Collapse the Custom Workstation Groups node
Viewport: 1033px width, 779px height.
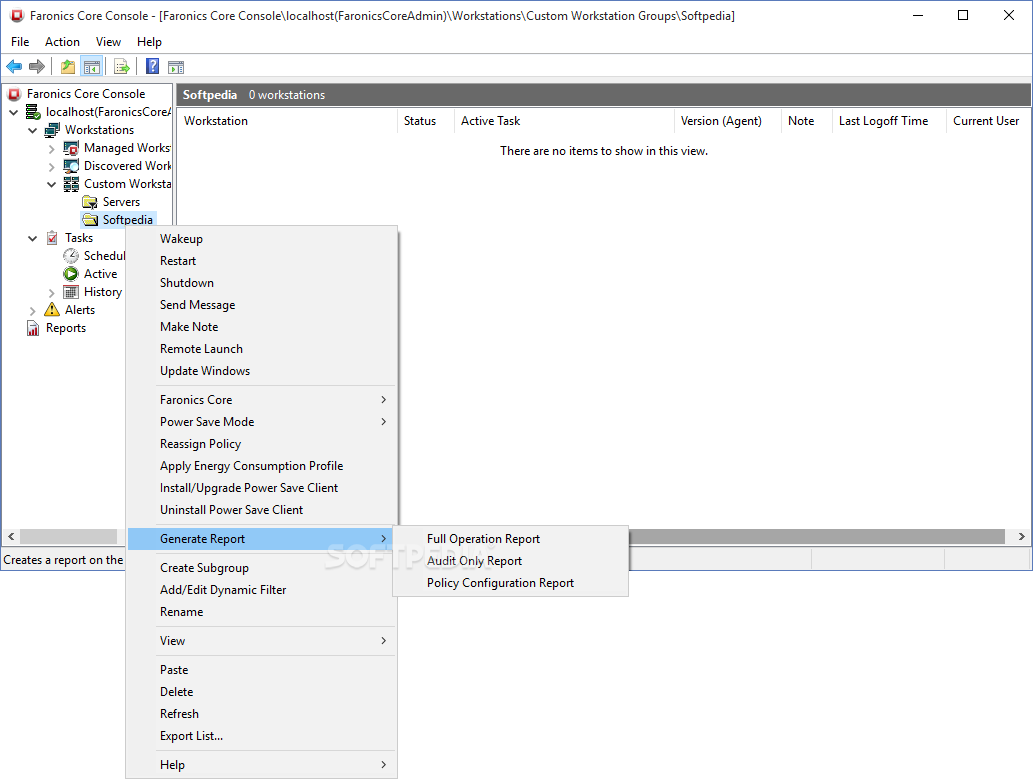pos(51,185)
